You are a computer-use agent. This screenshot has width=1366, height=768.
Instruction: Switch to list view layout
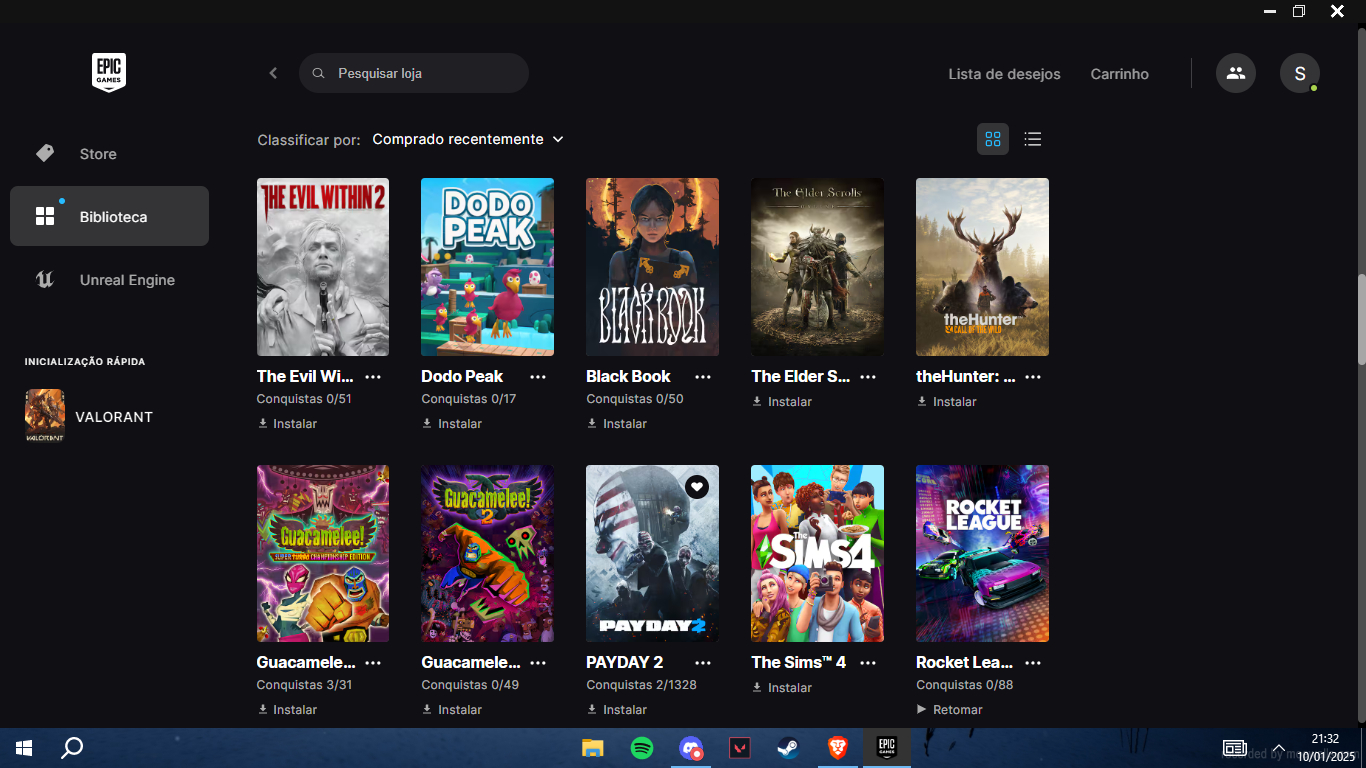[1033, 139]
